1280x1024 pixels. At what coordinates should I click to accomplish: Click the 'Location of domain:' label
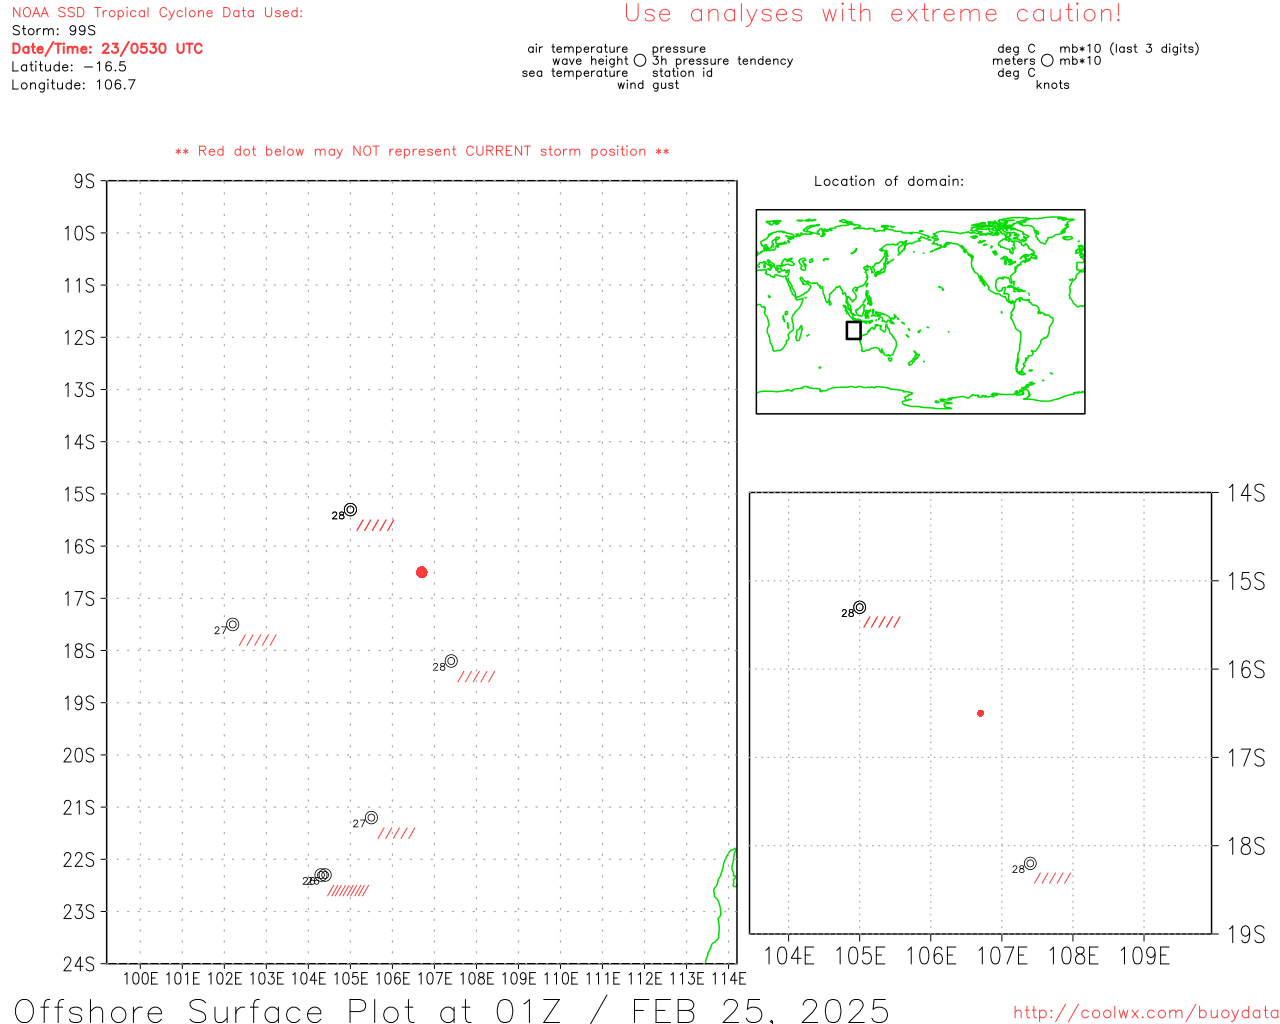coord(889,181)
